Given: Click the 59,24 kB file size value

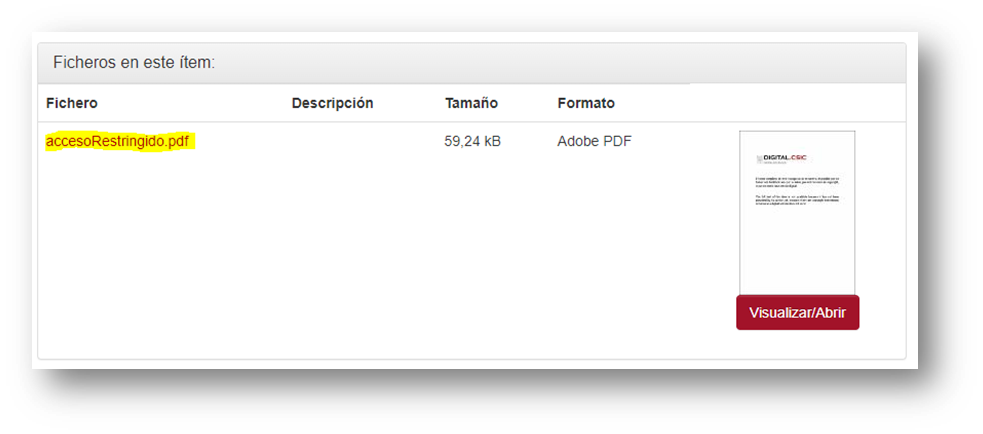Looking at the screenshot, I should (472, 142).
